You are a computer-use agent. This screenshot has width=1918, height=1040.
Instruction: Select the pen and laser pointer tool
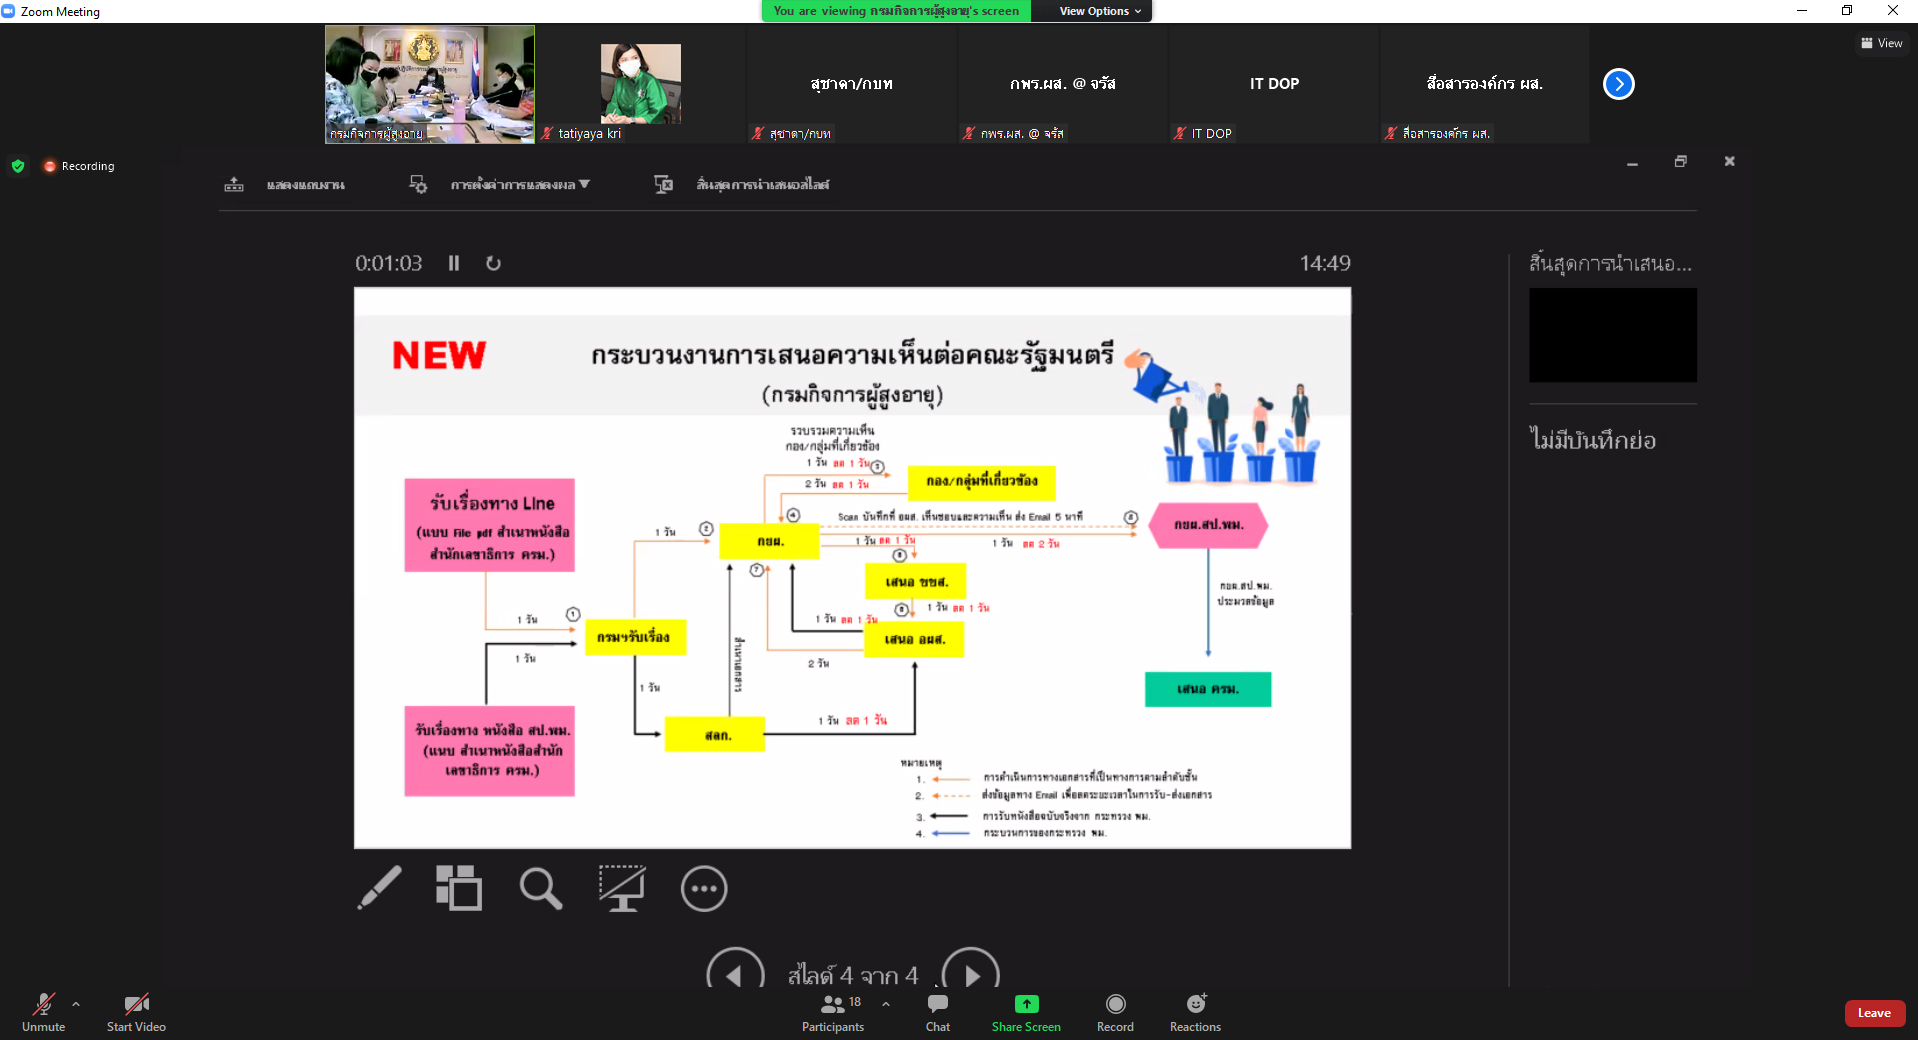tap(380, 888)
